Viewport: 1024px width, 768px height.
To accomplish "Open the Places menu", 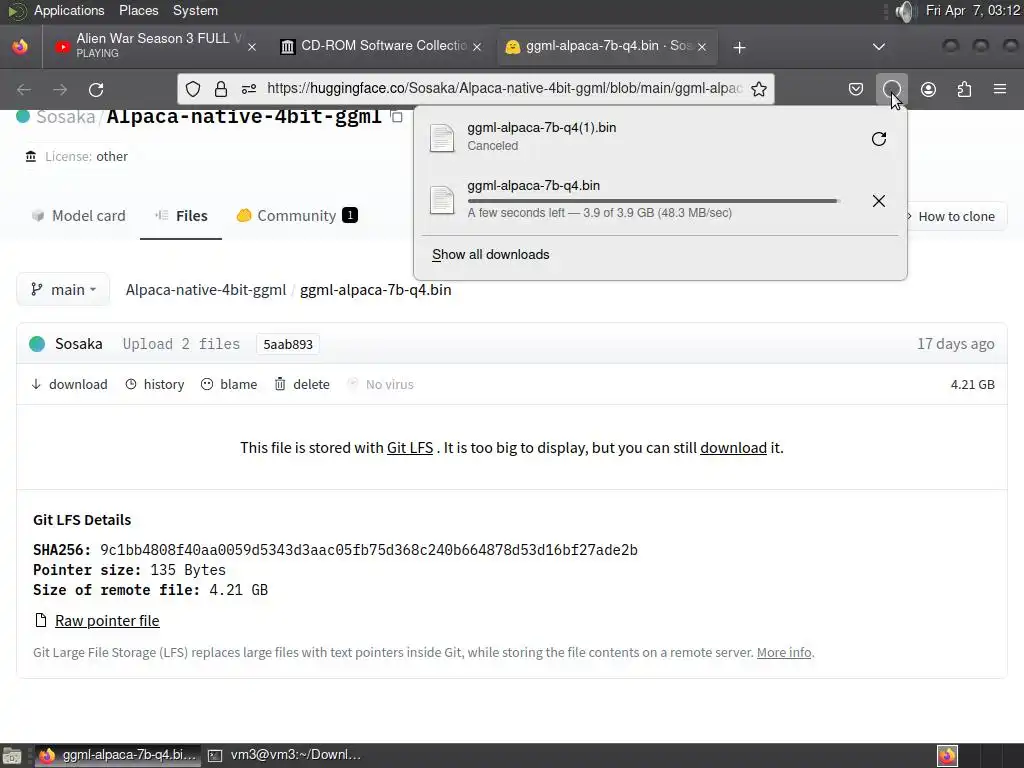I will click(138, 10).
